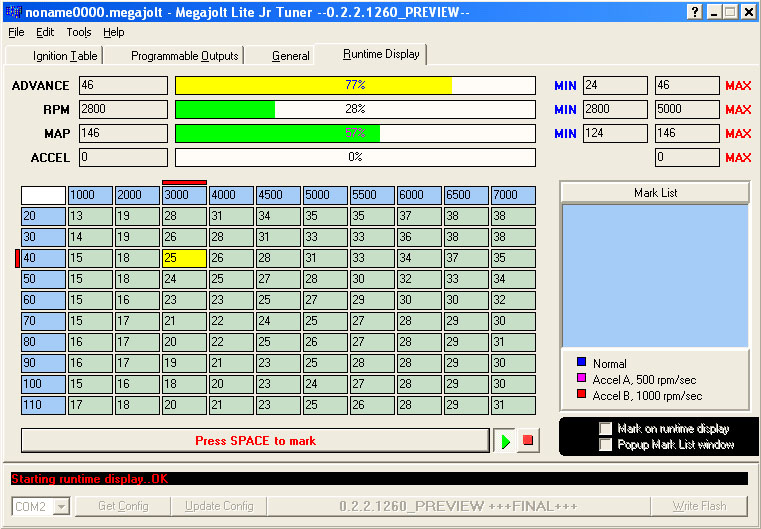The height and width of the screenshot is (529, 761).
Task: Click cell 27 at load 60, 5000 RPM
Action: click(x=325, y=300)
